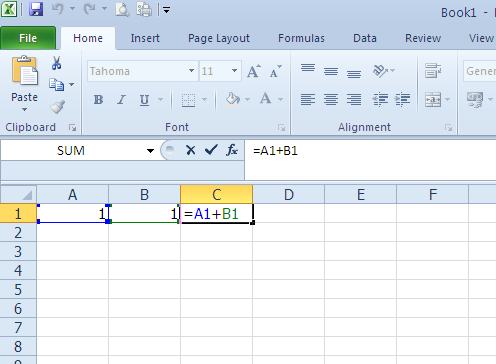Open the green File button
This screenshot has width=496, height=364.
[x=28, y=38]
